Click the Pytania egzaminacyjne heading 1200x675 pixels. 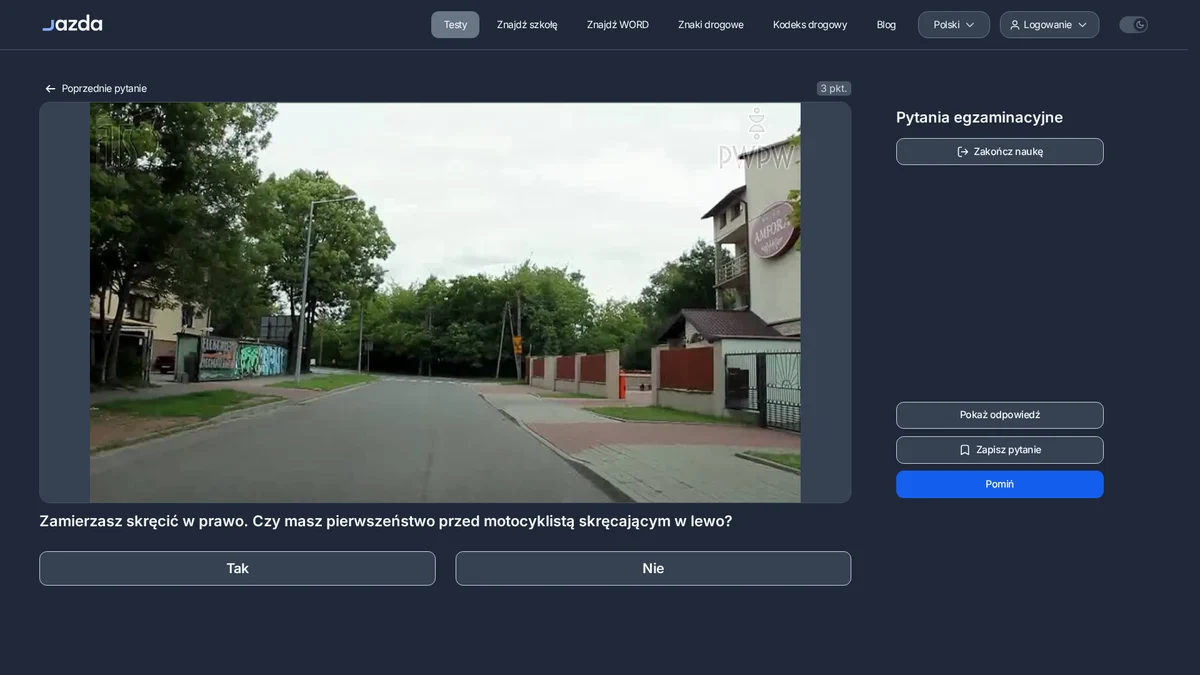coord(979,117)
